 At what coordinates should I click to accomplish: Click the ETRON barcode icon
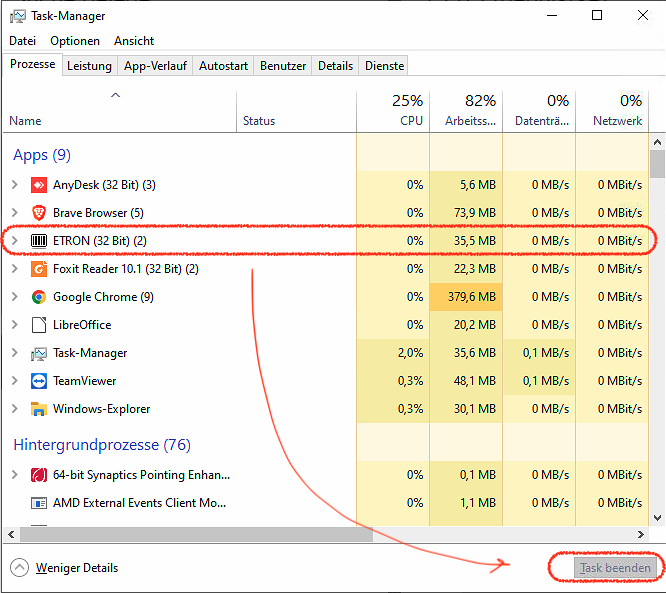pos(39,241)
